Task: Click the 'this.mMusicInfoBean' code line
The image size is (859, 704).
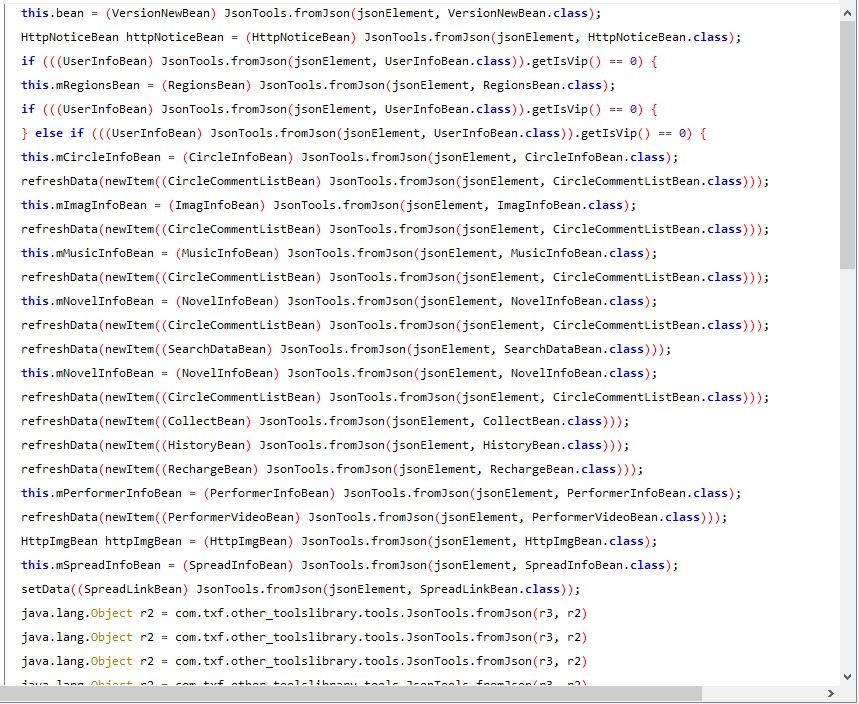Action: coord(339,253)
